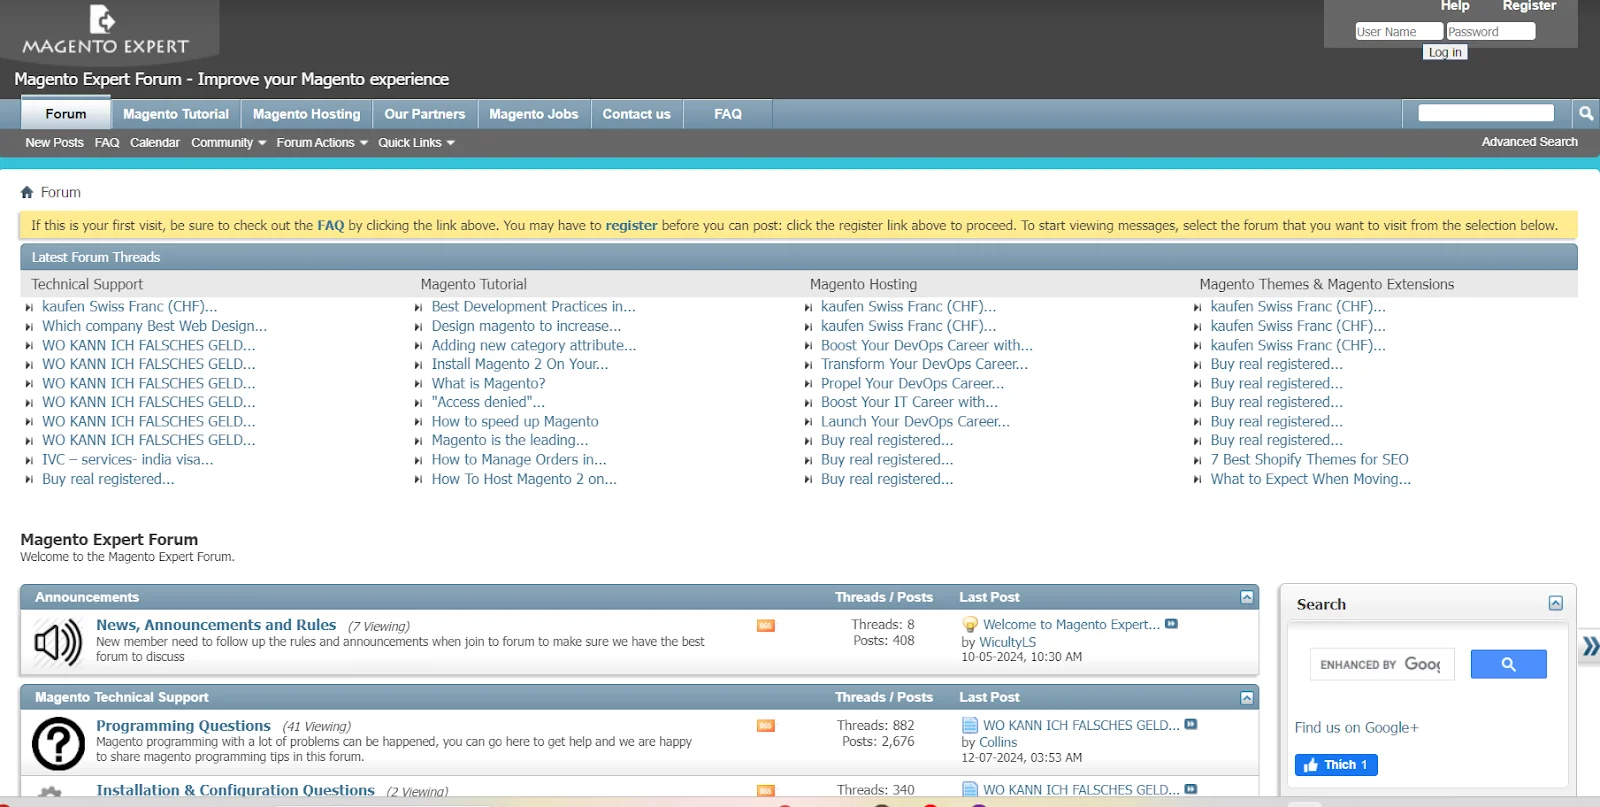The image size is (1600, 807).
Task: Click the Google search button in sidebar
Action: pos(1508,664)
